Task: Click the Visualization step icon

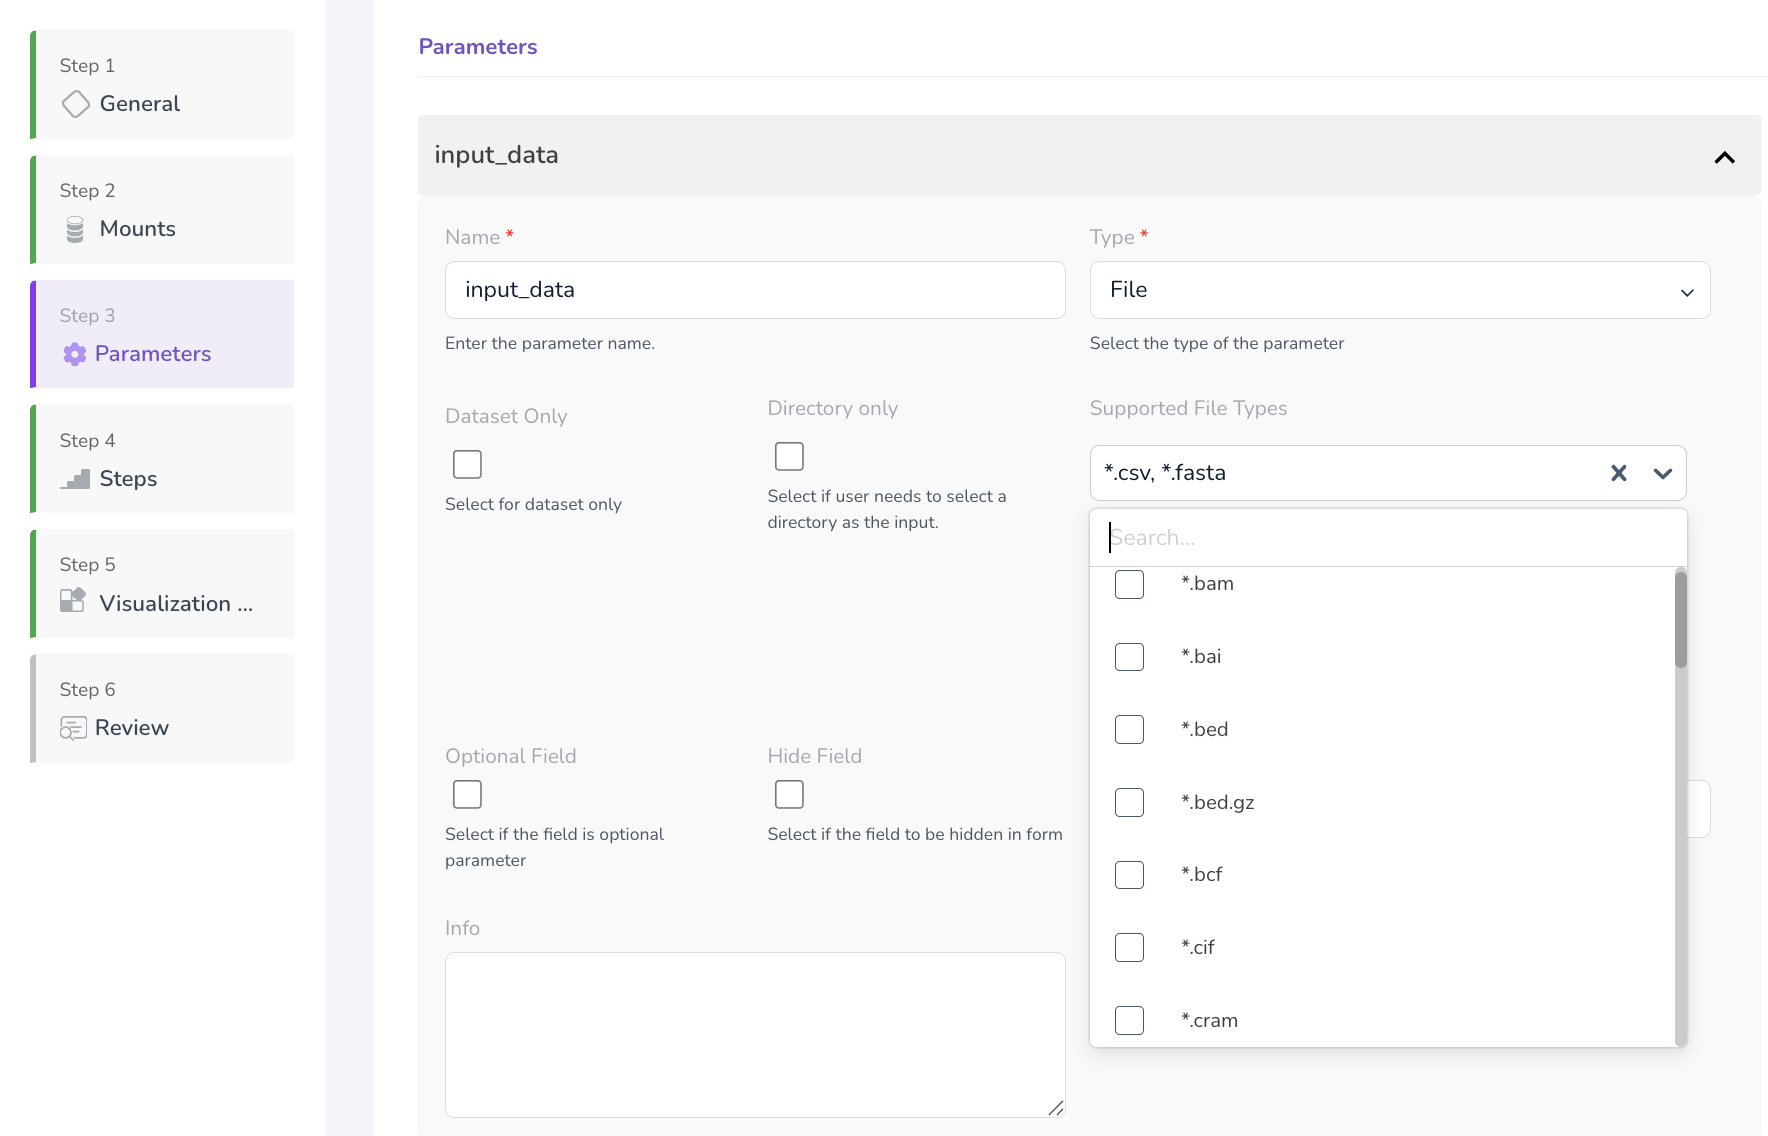Action: 73,601
